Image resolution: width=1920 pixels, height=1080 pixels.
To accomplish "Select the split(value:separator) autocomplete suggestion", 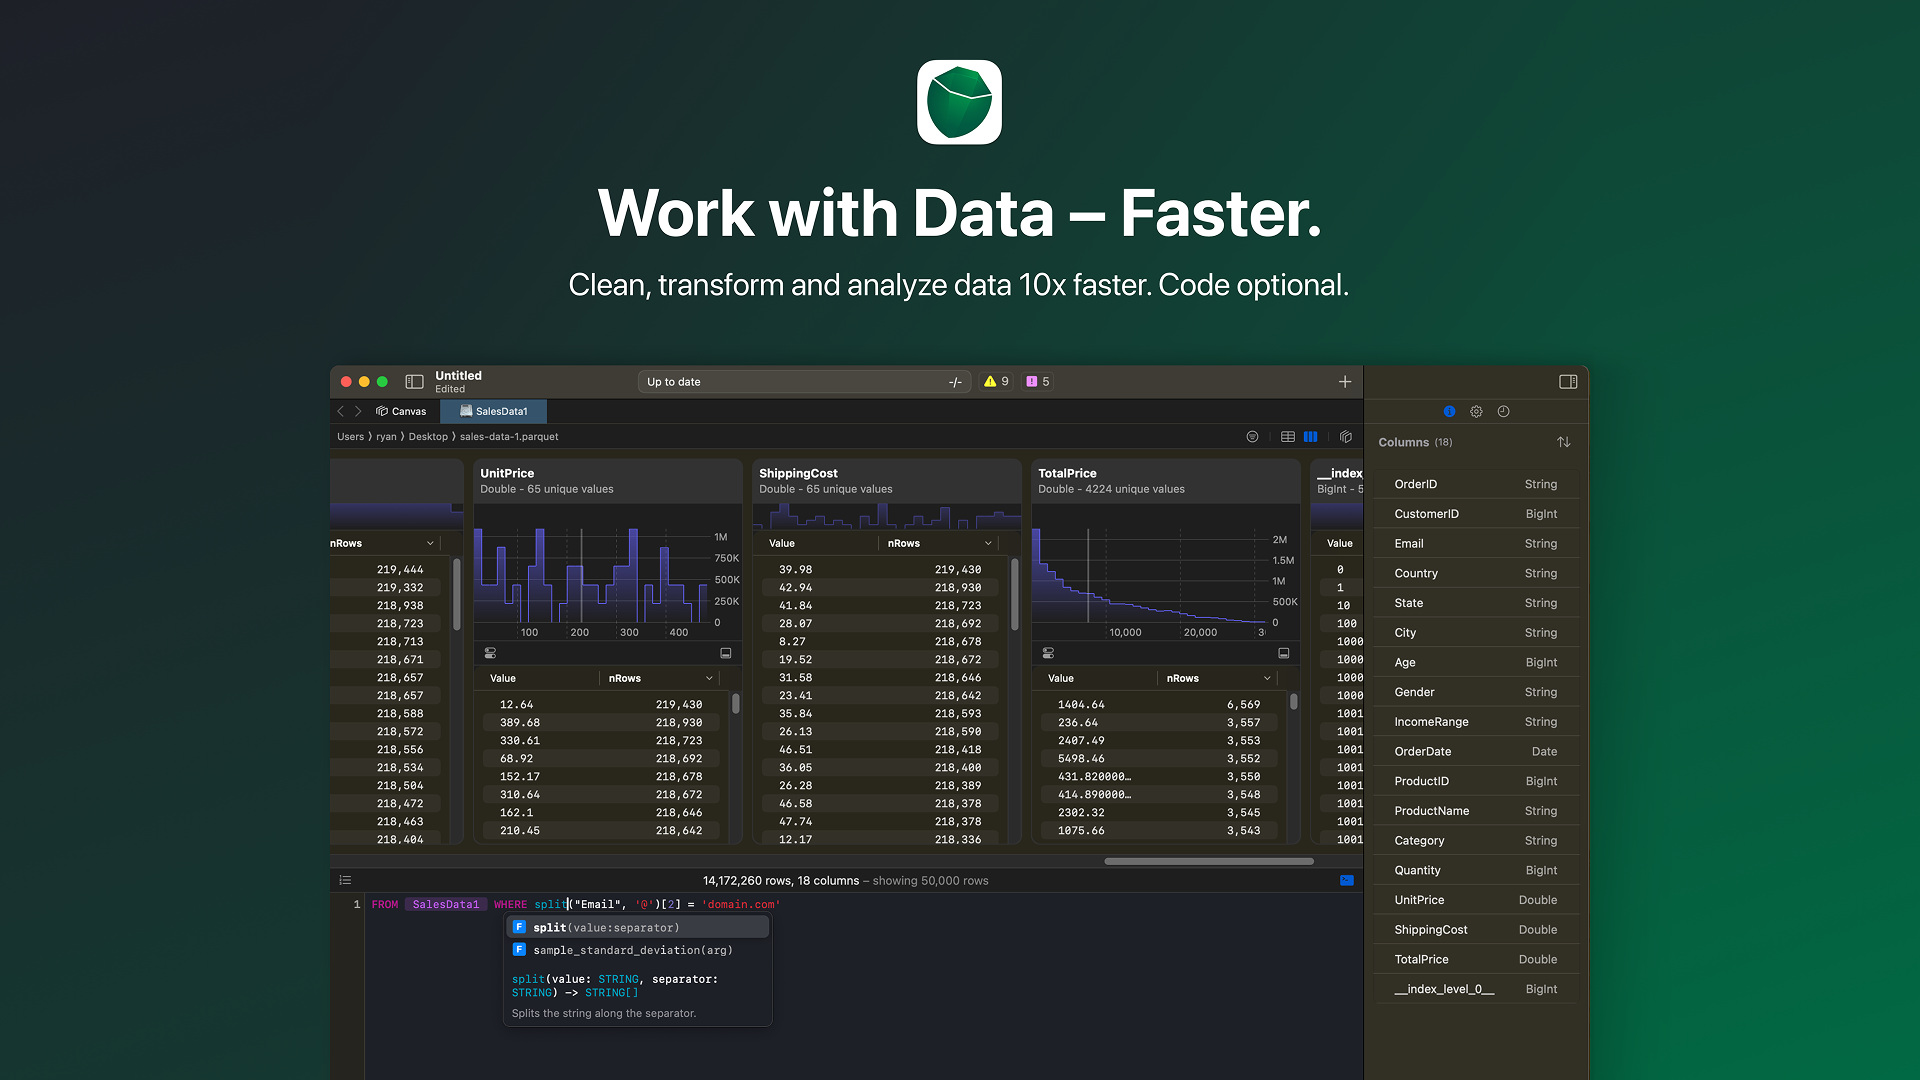I will [638, 927].
